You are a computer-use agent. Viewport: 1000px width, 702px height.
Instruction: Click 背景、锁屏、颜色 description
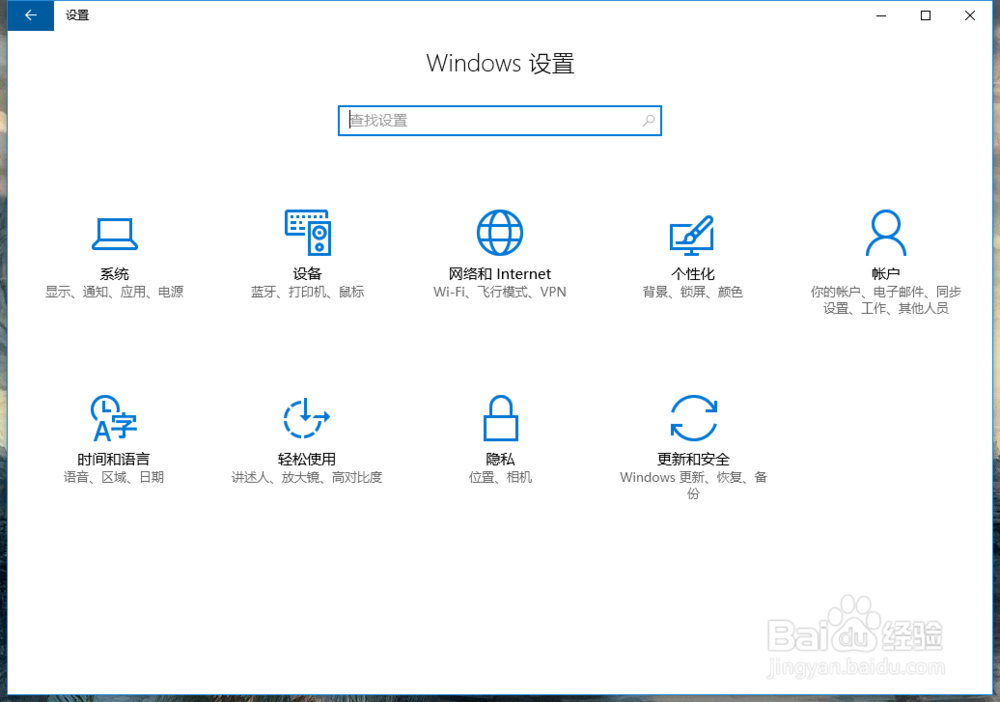click(693, 292)
